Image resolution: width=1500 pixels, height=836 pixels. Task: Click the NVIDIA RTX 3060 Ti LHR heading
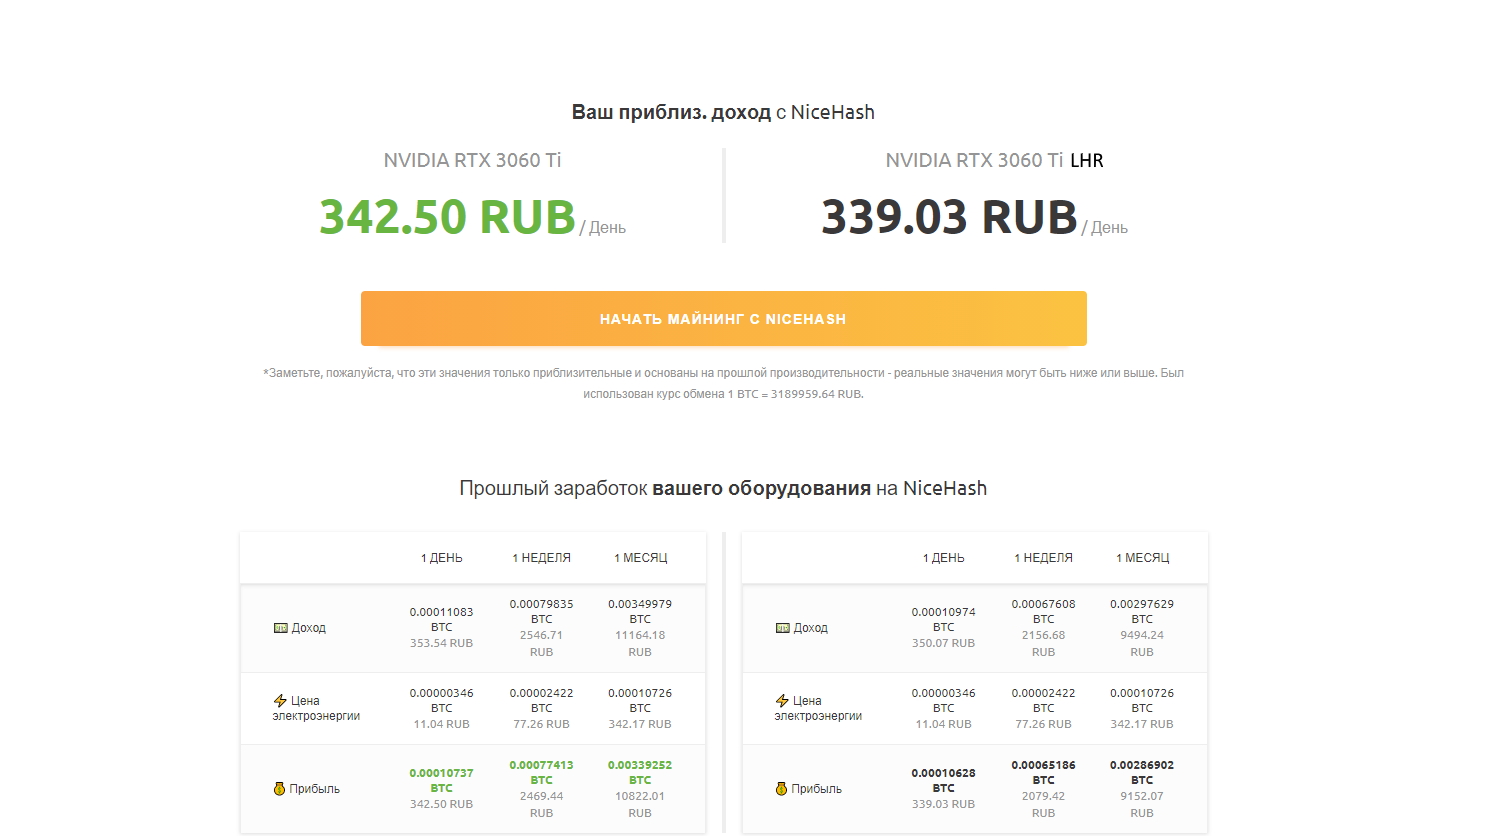coord(994,160)
